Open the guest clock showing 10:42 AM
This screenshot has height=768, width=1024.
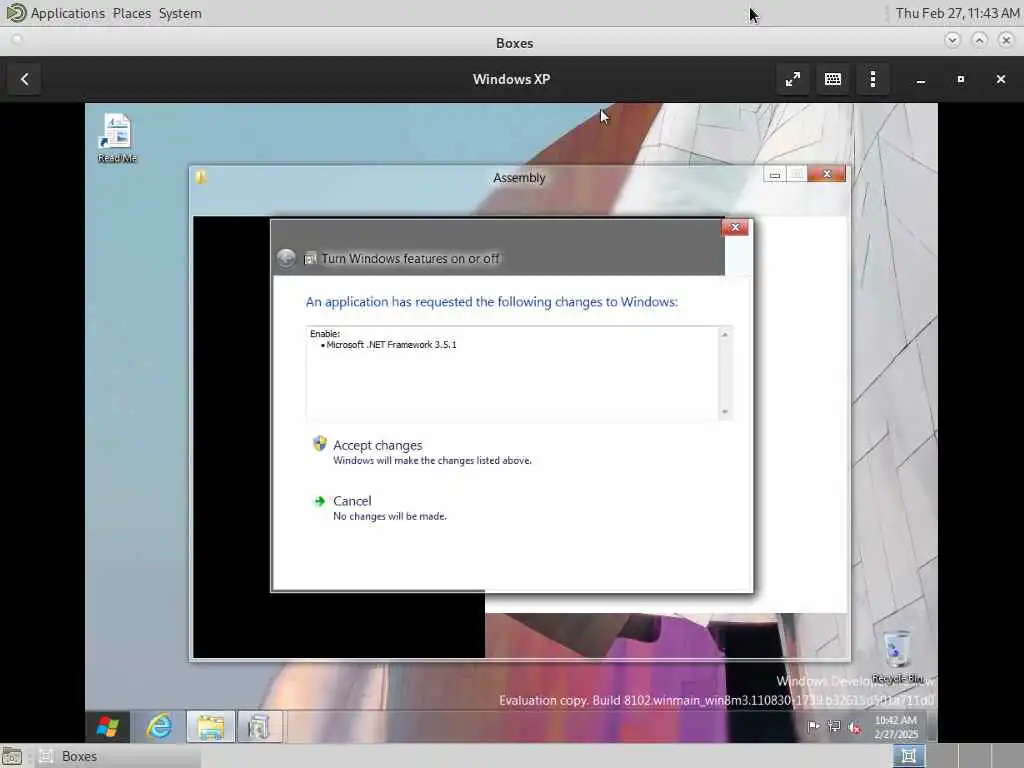coord(896,727)
